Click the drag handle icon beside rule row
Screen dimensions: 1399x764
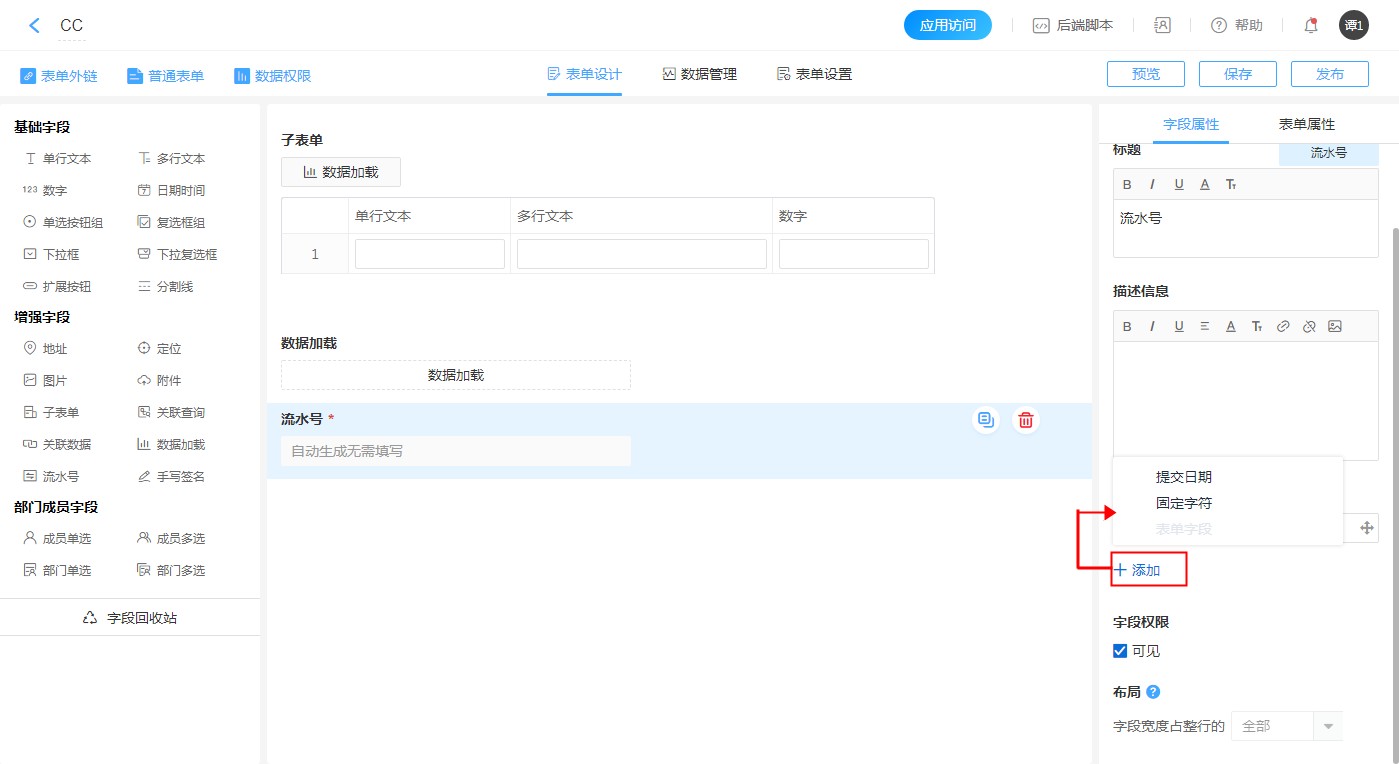click(x=1367, y=528)
